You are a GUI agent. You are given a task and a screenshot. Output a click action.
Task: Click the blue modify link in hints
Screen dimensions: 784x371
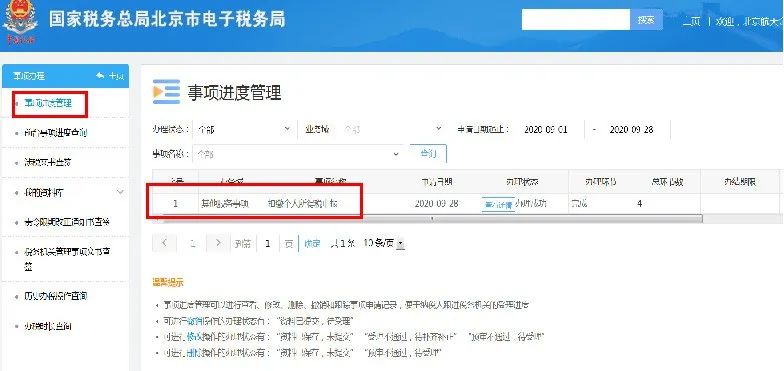click(x=194, y=337)
